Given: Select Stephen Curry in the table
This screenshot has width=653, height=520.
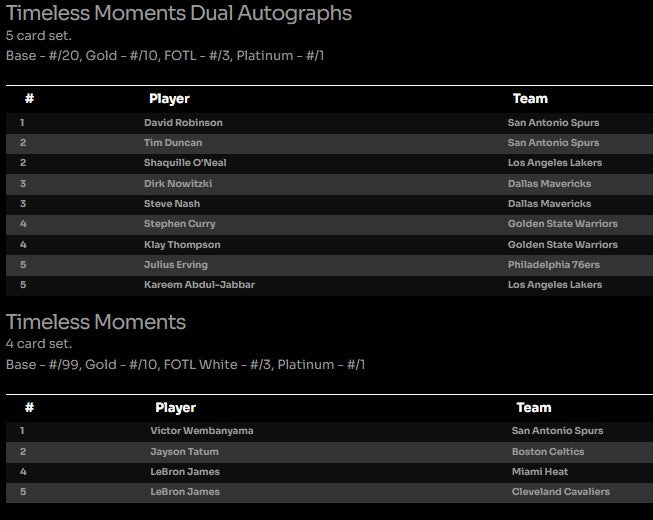Looking at the screenshot, I should (x=179, y=224).
